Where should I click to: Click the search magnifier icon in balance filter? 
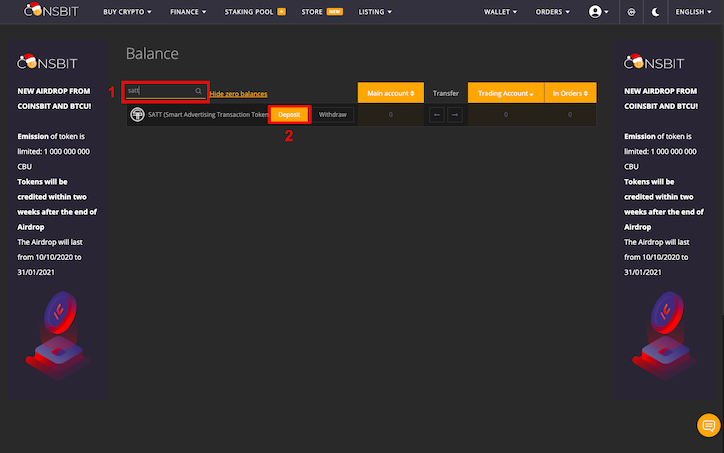(x=198, y=91)
